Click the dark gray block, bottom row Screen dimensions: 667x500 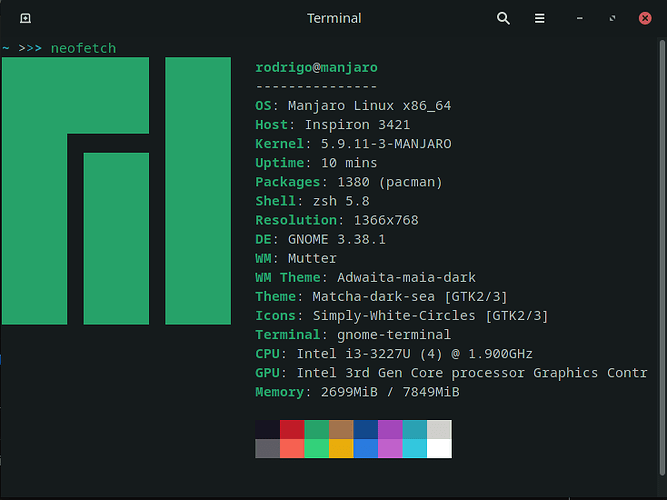268,449
